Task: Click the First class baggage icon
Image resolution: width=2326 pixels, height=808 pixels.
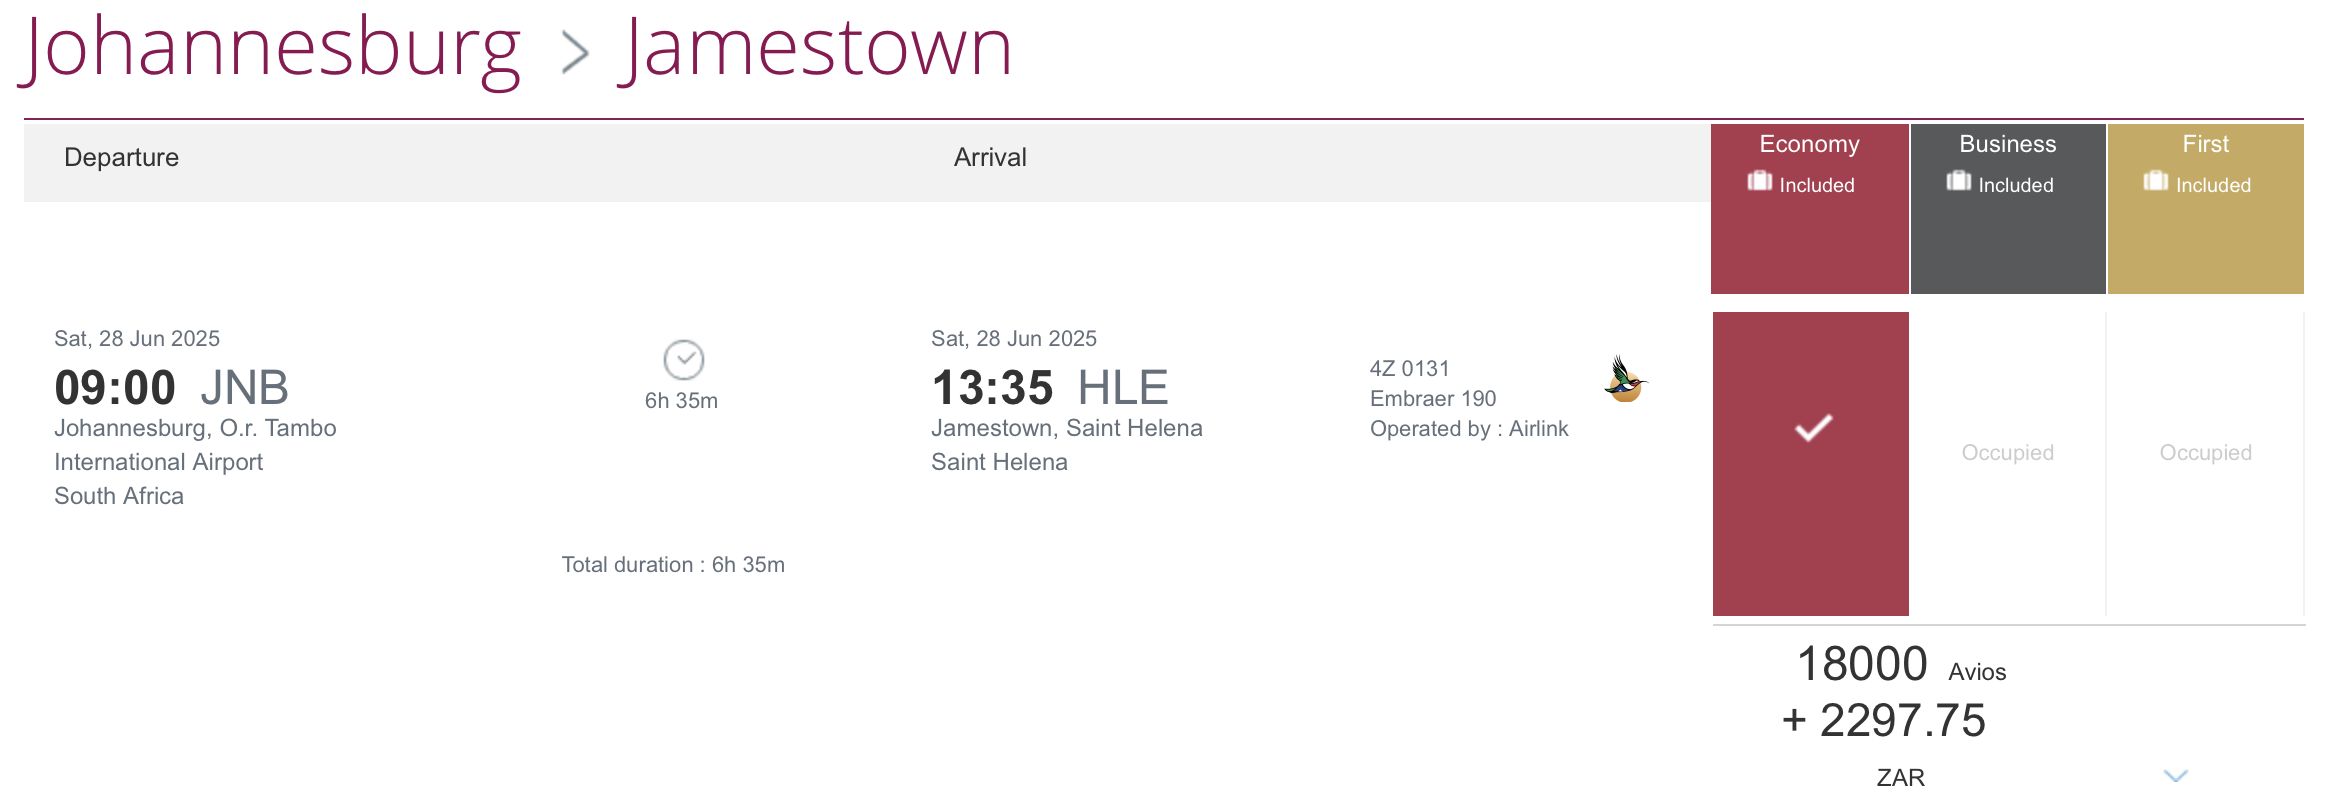Action: [2156, 181]
